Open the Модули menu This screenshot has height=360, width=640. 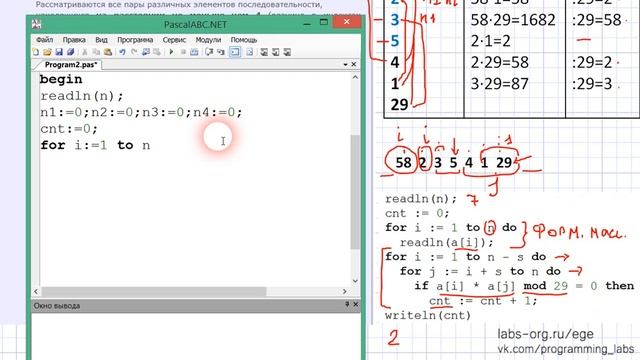[208, 40]
